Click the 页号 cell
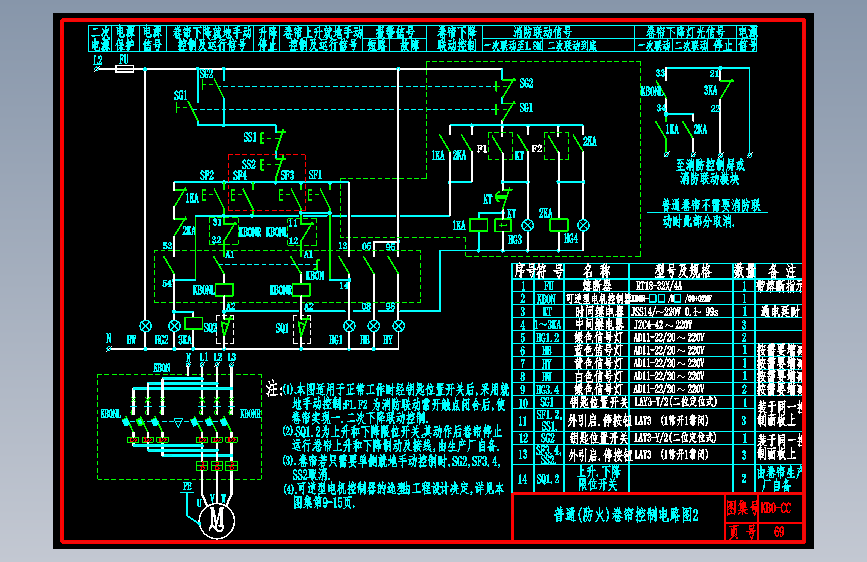Screen dimensions: 867x562 coord(741,532)
